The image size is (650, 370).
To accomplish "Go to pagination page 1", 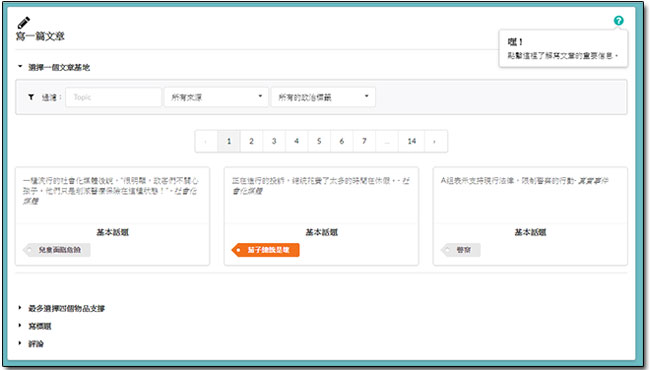I will 229,141.
